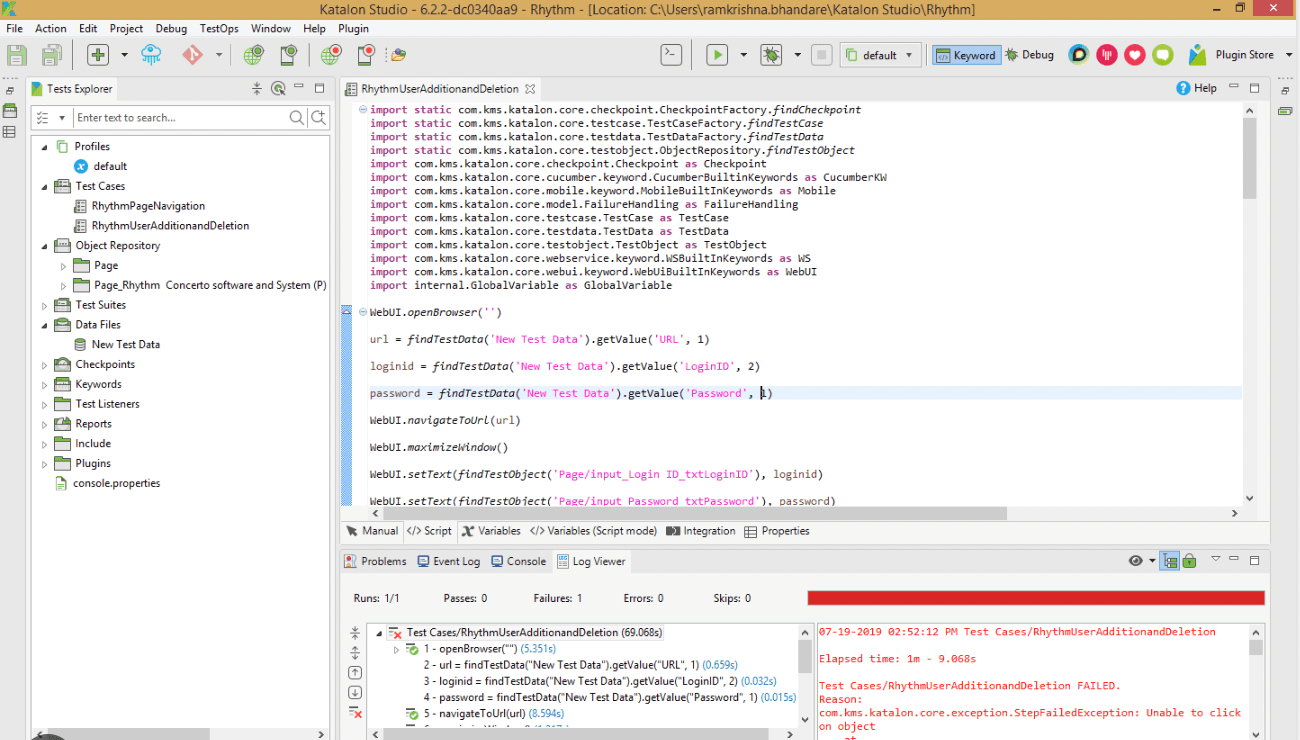
Task: Click the Save toolbar icon
Action: tap(17, 55)
